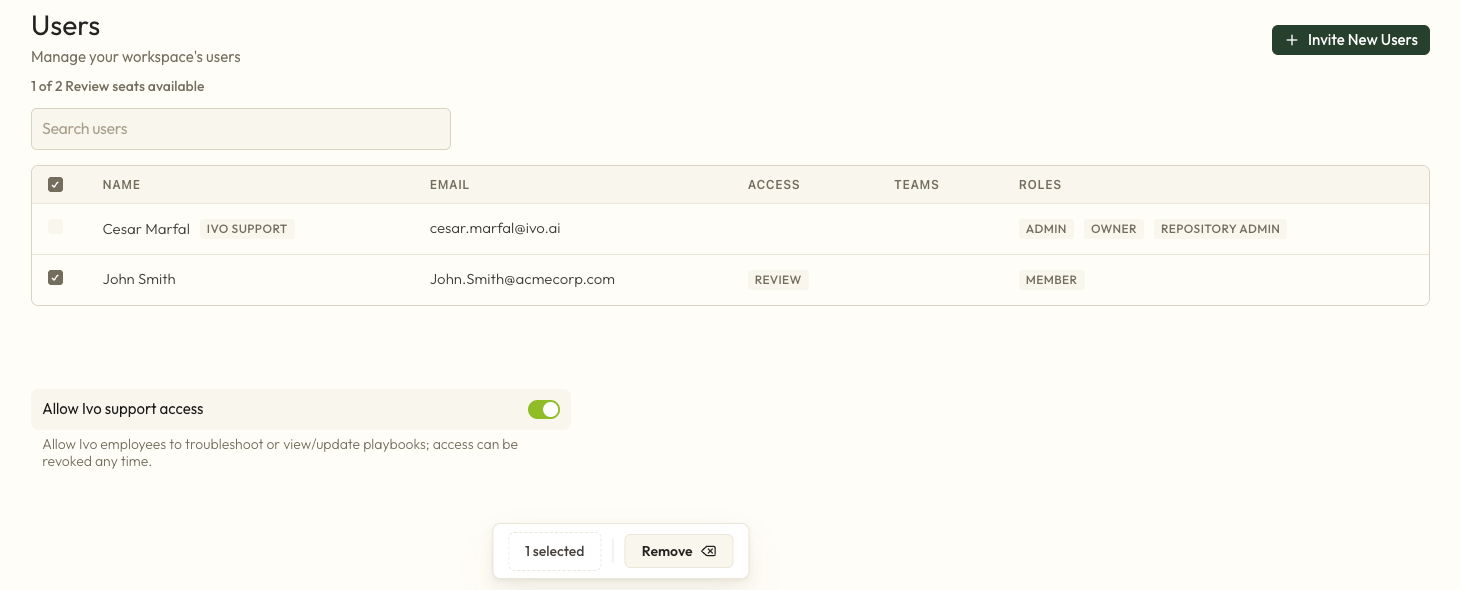Sort by the NAME column header
Image resolution: width=1461 pixels, height=590 pixels.
pyautogui.click(x=121, y=185)
